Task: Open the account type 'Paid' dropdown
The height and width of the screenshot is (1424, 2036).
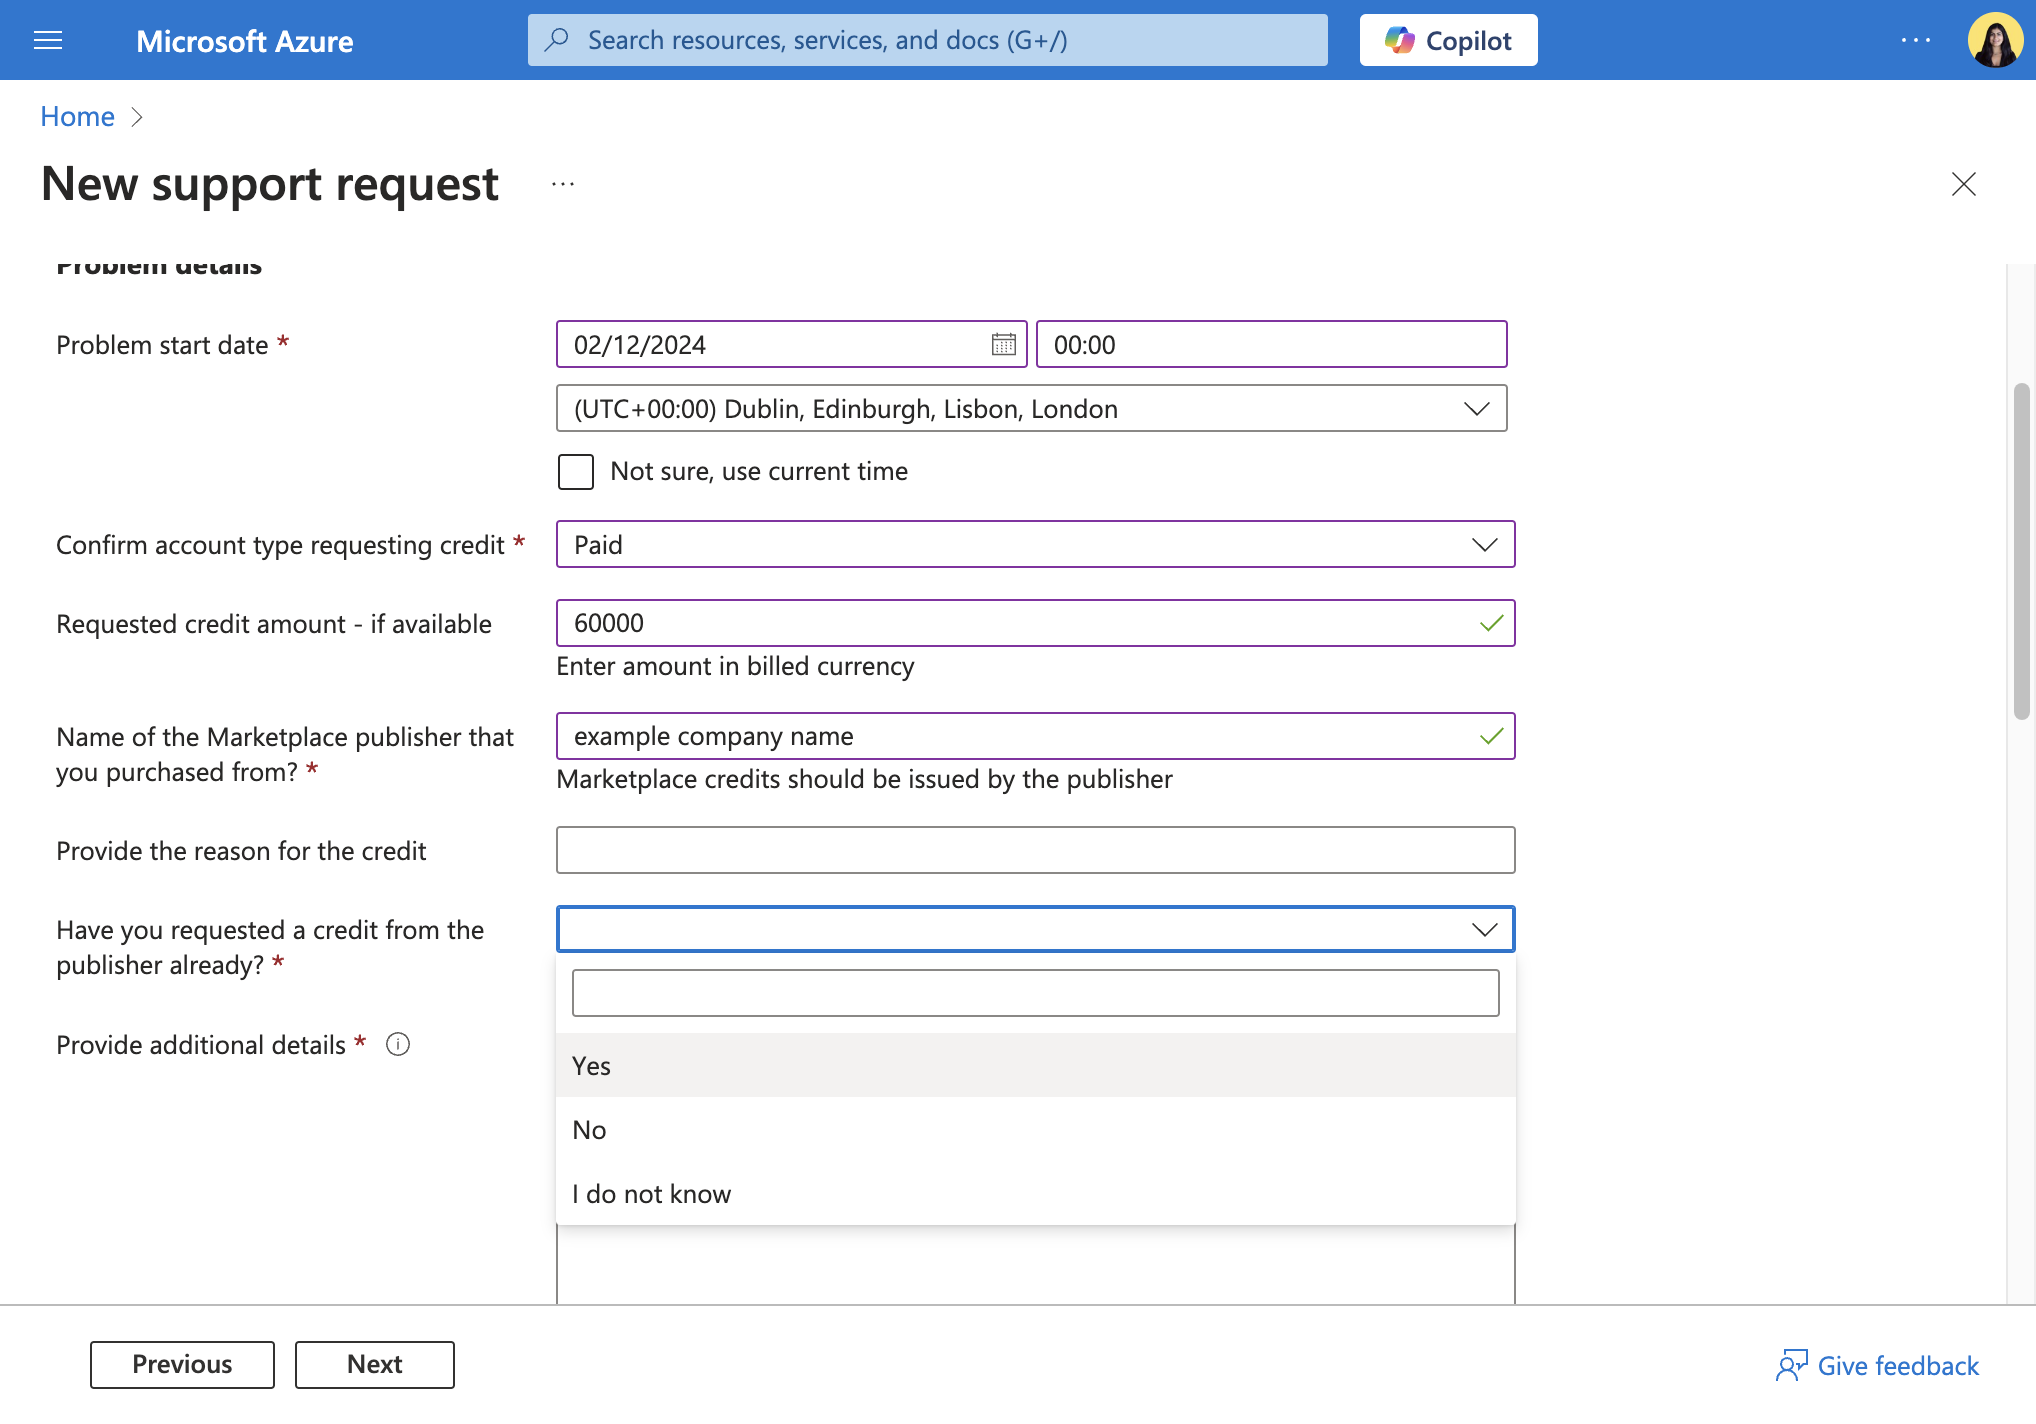Action: pyautogui.click(x=1035, y=545)
